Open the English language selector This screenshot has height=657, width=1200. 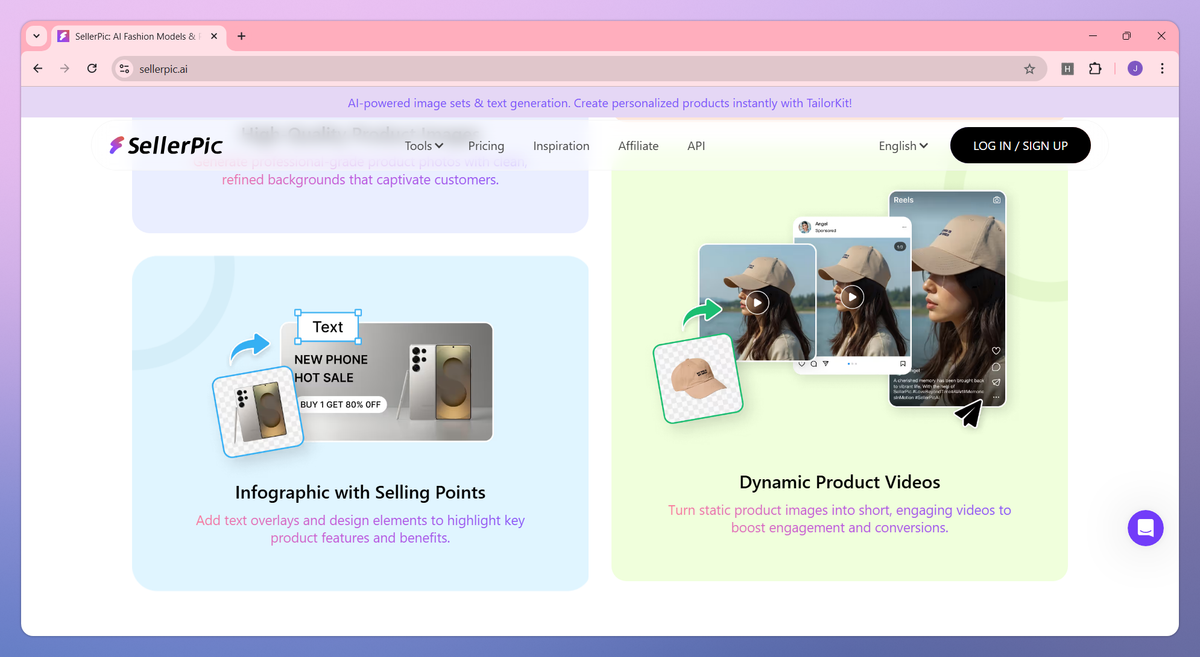point(903,146)
